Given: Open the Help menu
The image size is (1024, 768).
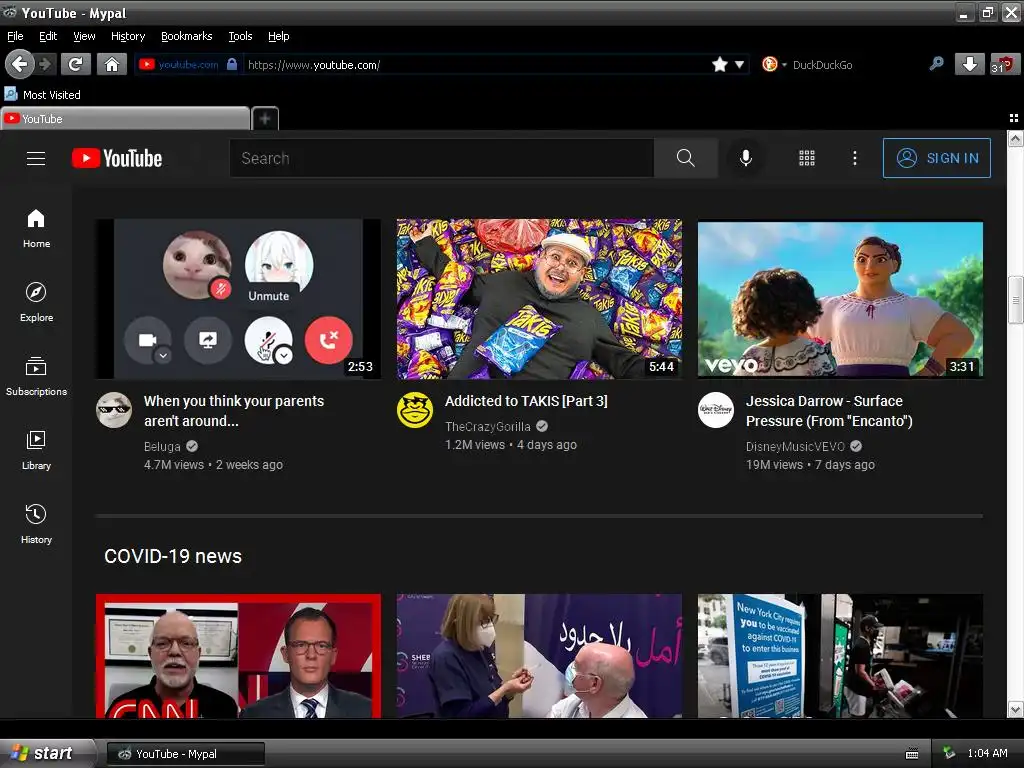Looking at the screenshot, I should (x=278, y=36).
